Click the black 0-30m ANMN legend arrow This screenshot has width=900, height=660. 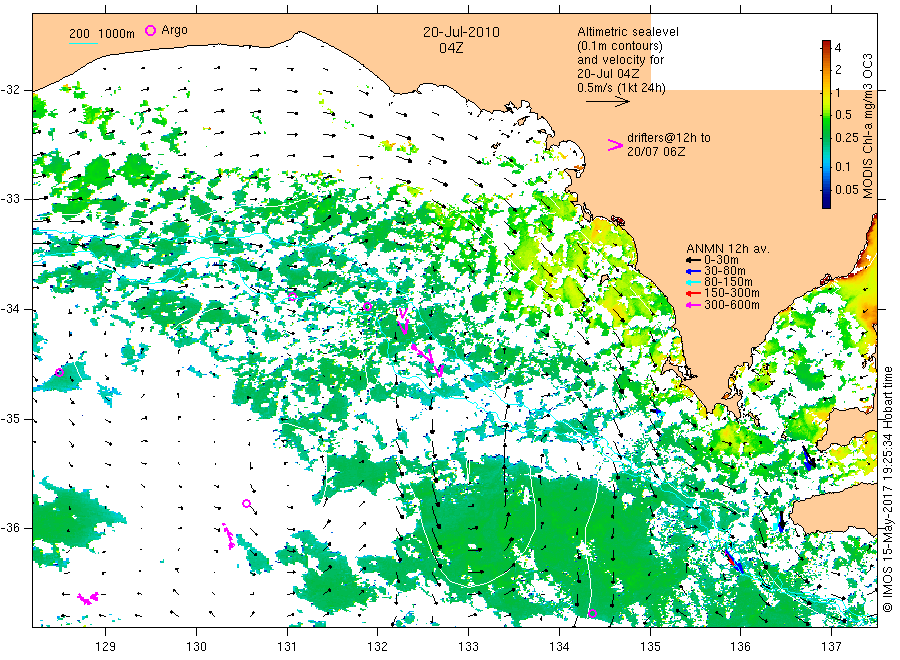[693, 260]
